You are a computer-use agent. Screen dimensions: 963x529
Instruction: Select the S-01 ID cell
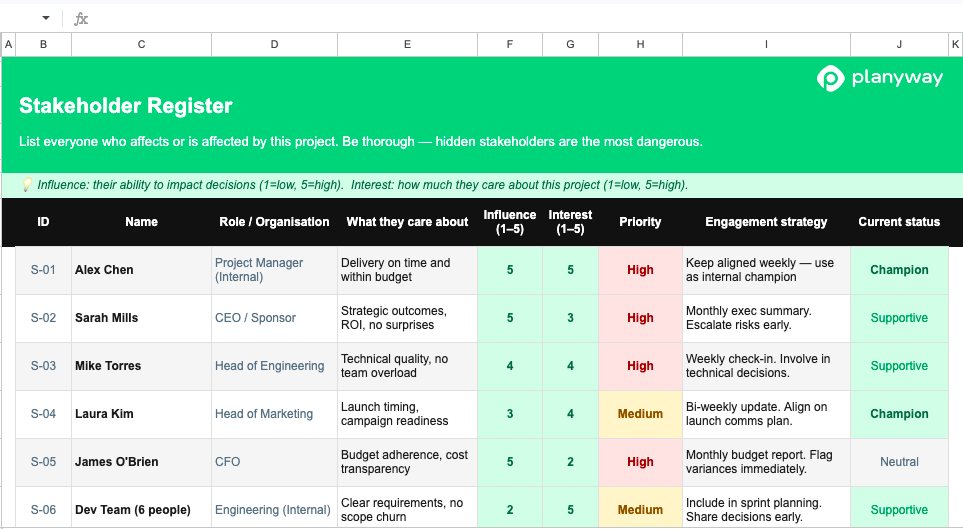pos(43,270)
